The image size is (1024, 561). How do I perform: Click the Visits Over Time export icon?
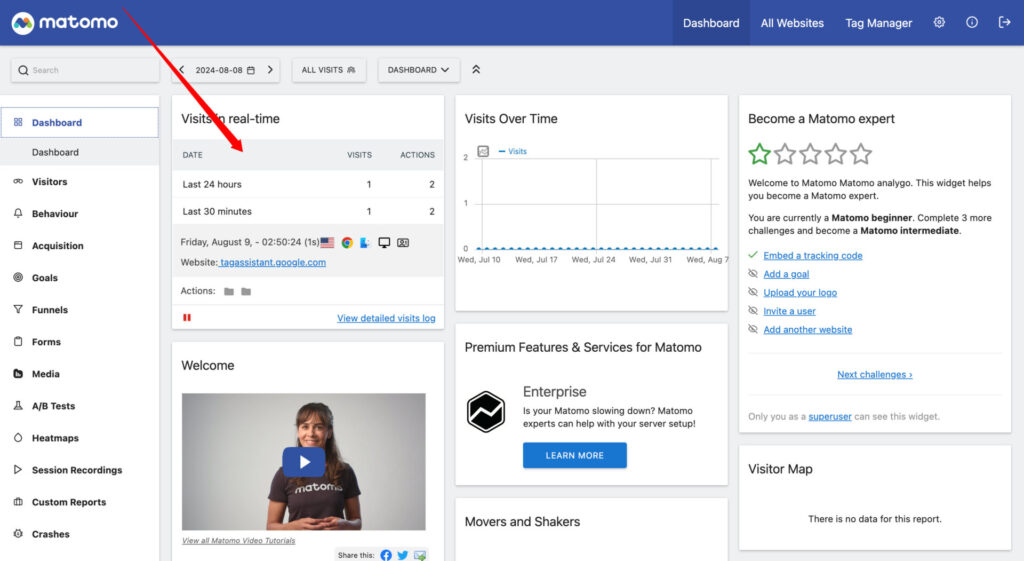pos(483,151)
